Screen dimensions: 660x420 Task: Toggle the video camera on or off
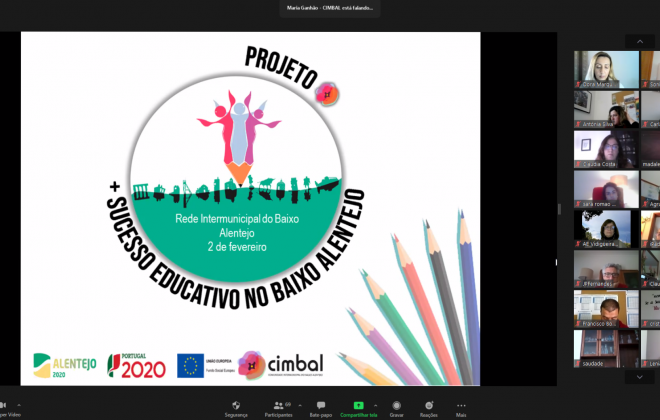click(x=3, y=407)
